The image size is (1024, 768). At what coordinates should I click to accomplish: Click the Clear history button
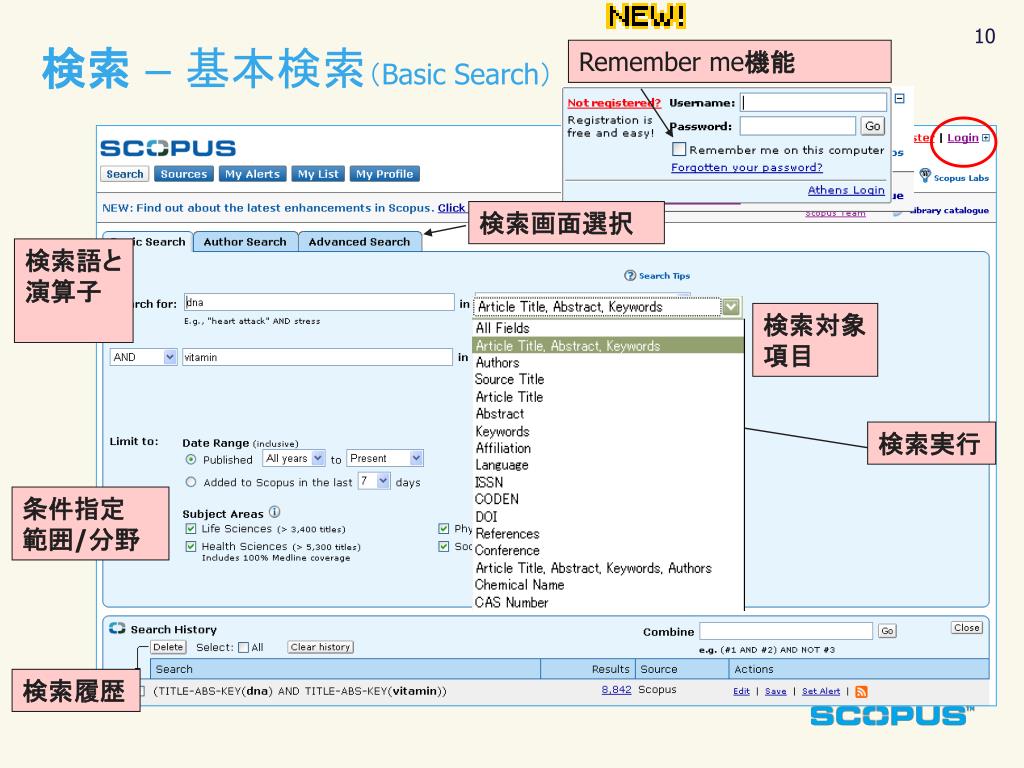pos(320,647)
